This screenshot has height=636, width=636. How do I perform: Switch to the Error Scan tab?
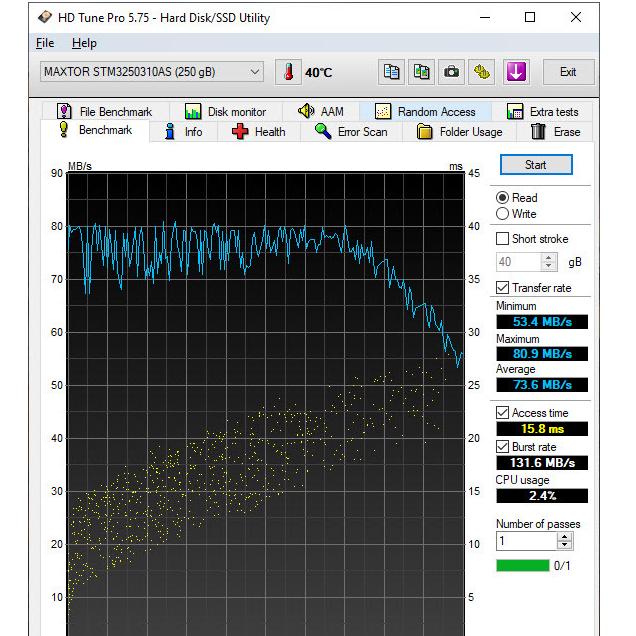(351, 132)
